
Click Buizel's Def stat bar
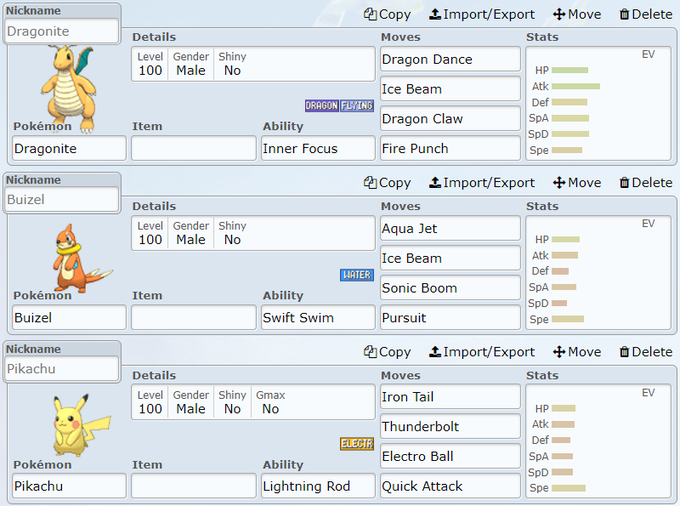point(560,271)
